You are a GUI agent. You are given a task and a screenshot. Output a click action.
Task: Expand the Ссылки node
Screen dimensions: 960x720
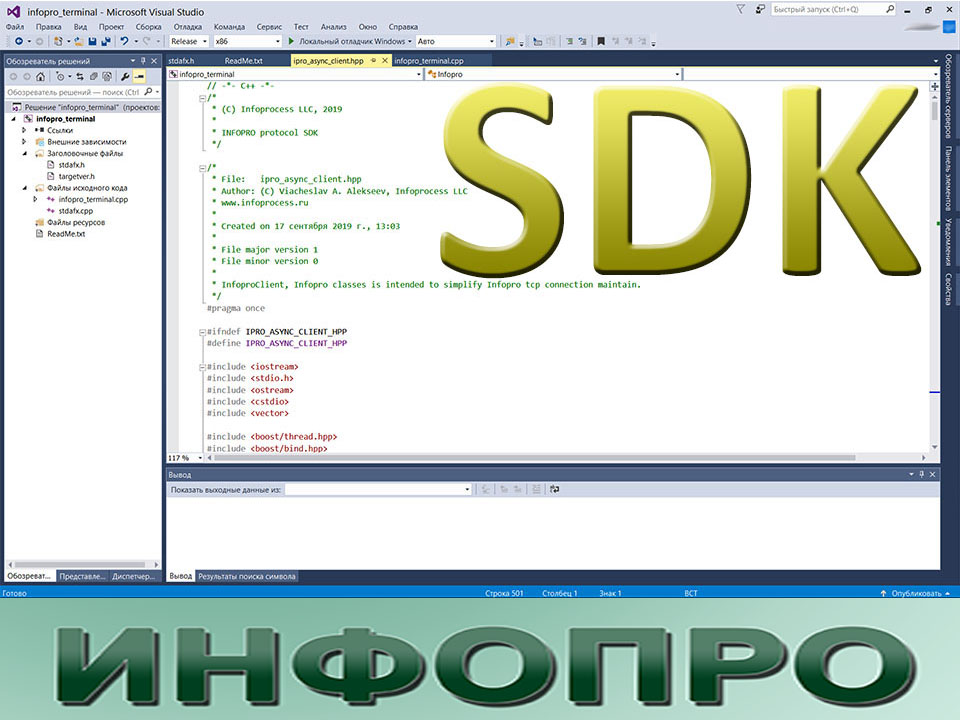pyautogui.click(x=24, y=130)
